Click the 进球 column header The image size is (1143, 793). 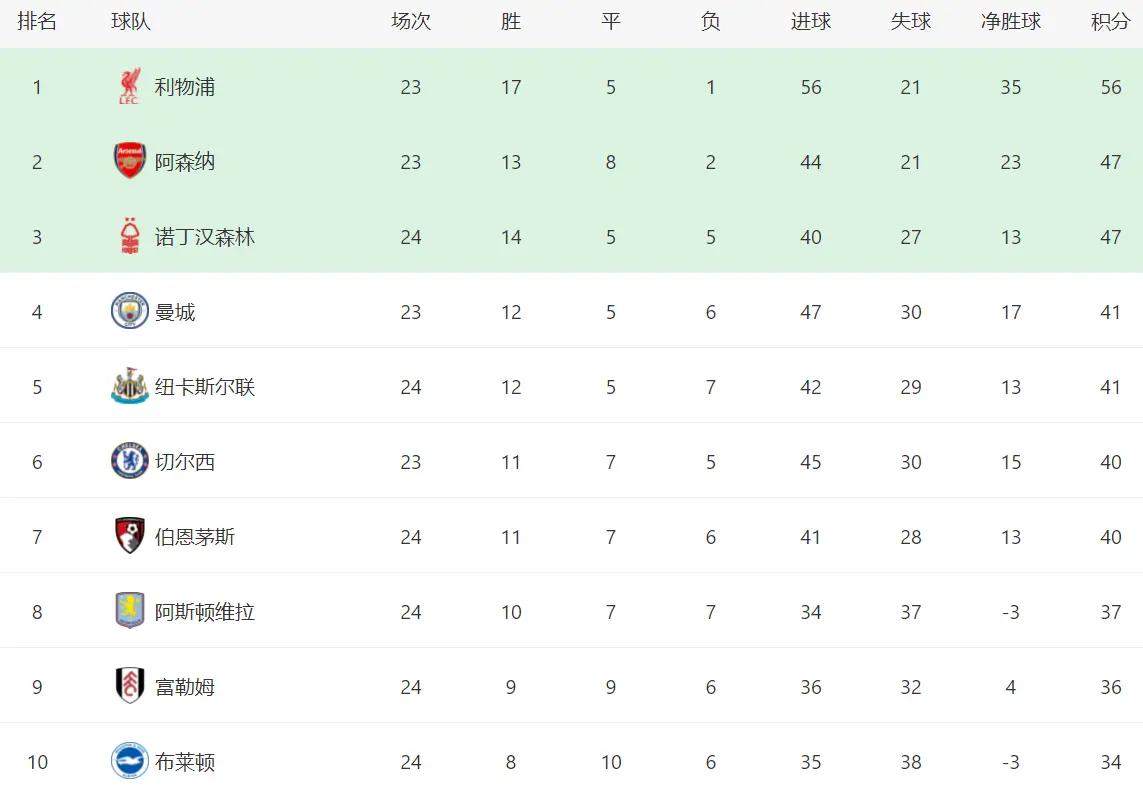click(810, 22)
